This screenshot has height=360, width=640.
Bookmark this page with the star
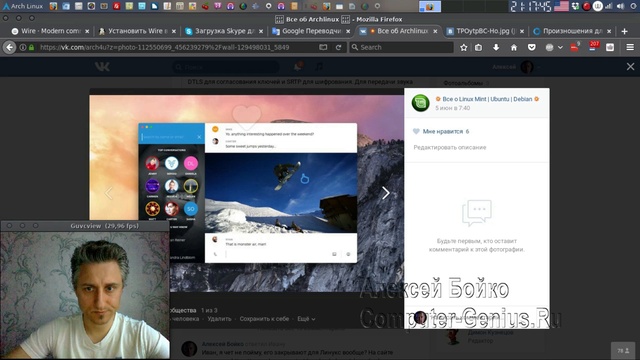(463, 47)
